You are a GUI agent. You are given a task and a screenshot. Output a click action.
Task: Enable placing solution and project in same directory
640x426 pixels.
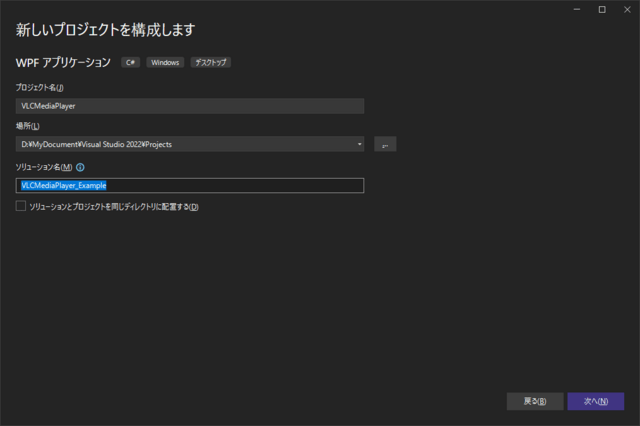tap(21, 207)
